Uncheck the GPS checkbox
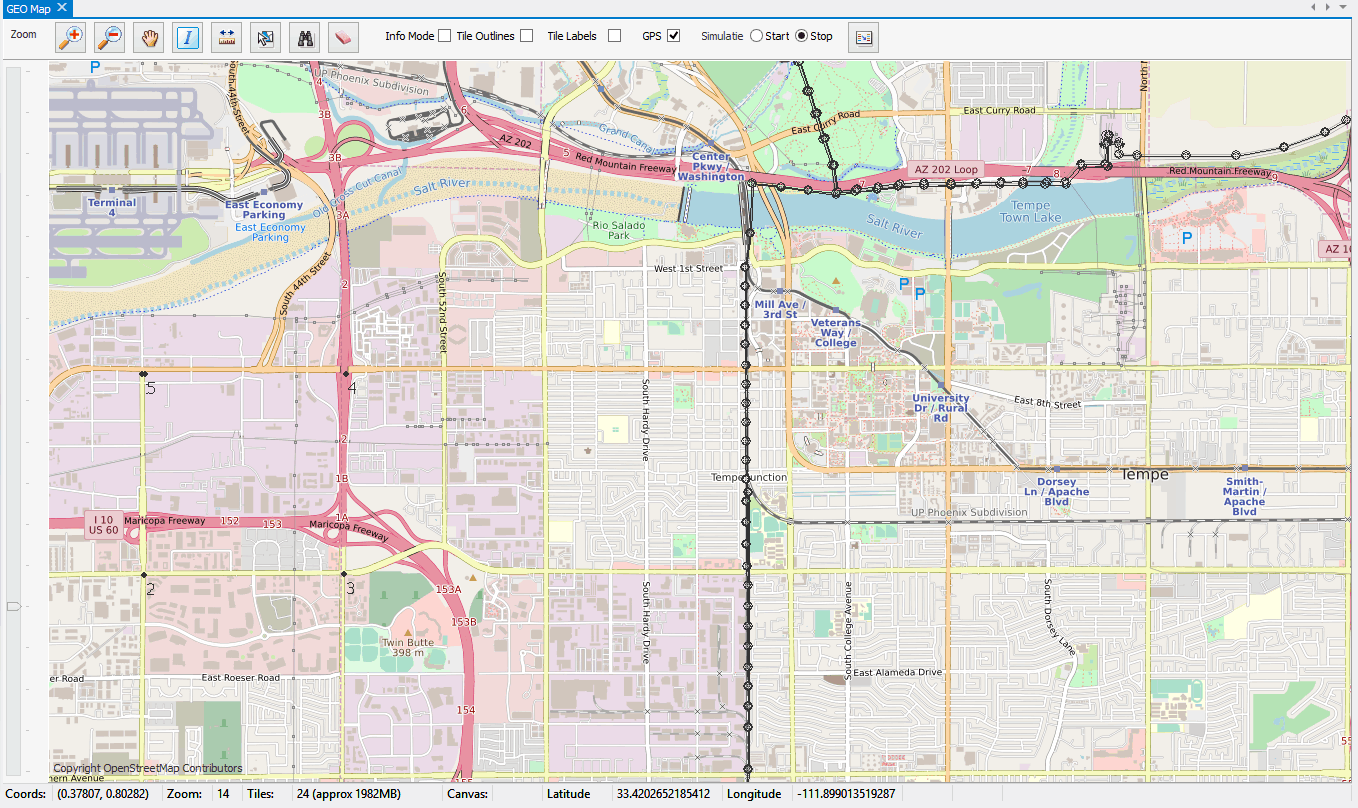The image size is (1358, 808). (x=674, y=36)
